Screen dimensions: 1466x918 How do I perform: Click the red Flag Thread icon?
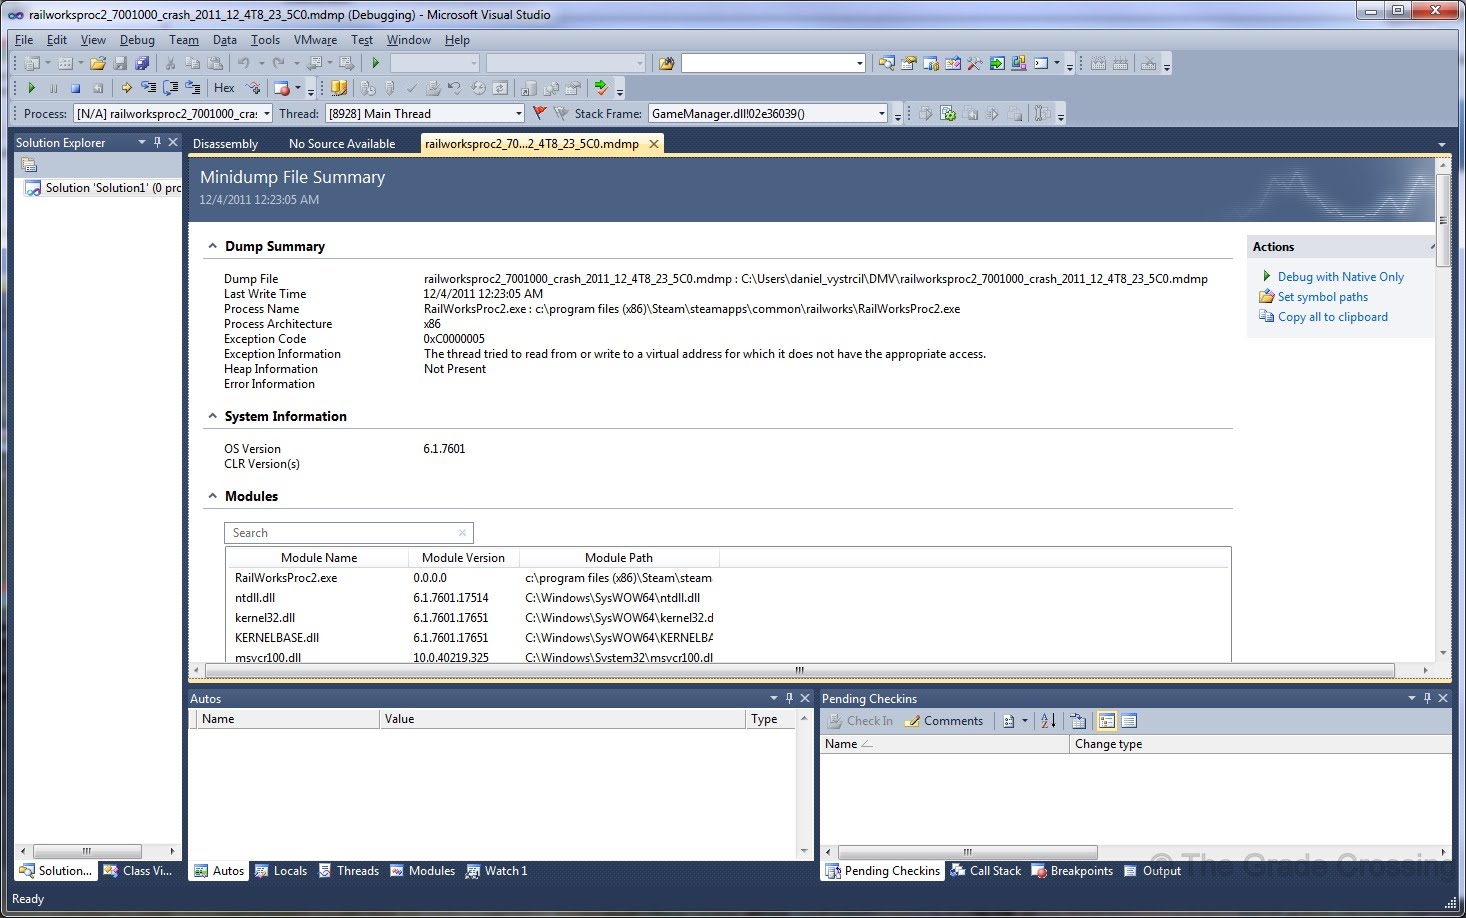(540, 113)
